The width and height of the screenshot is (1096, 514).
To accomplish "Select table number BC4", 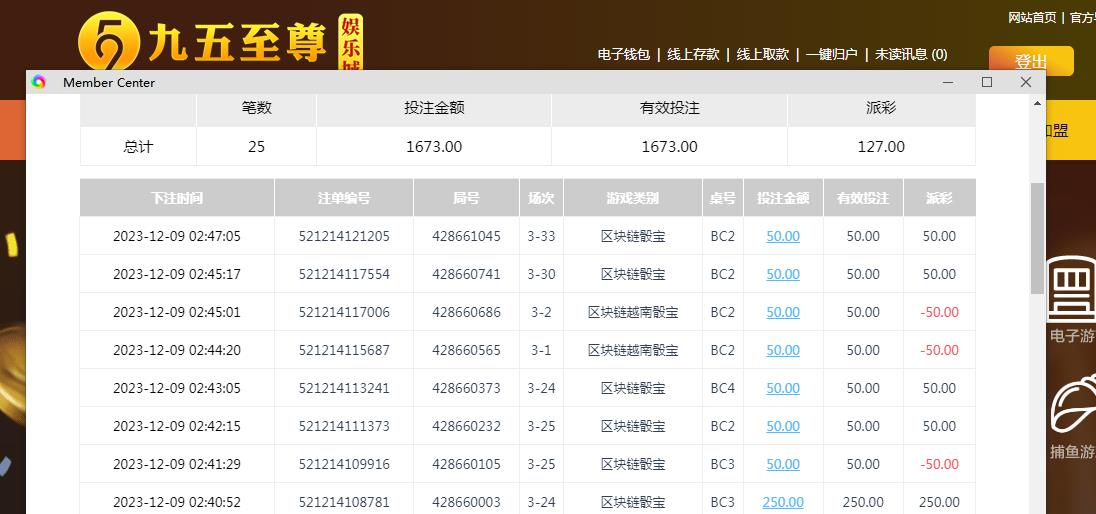I will [x=723, y=388].
